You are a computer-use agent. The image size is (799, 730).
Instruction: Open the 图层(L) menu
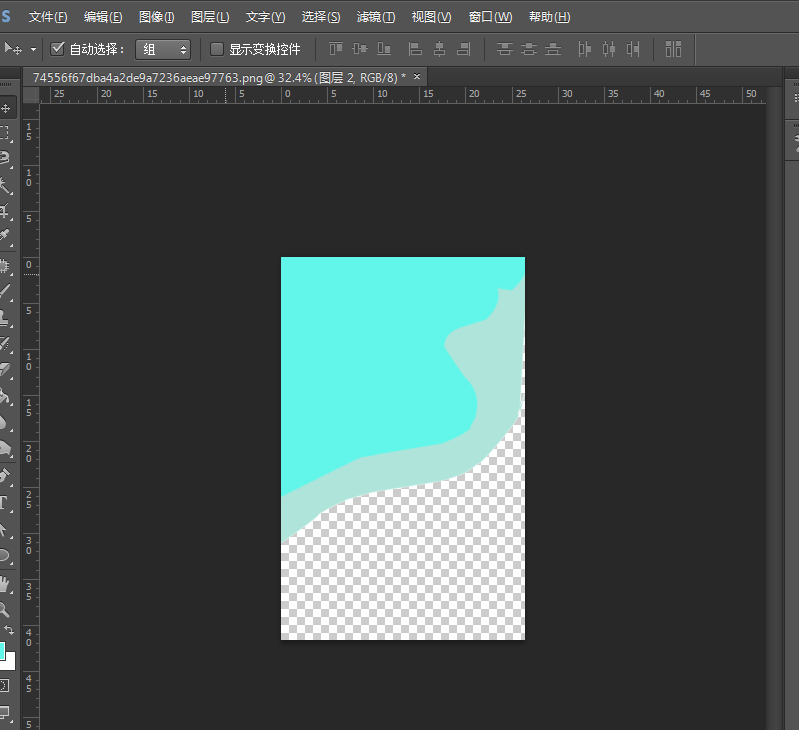tap(210, 17)
